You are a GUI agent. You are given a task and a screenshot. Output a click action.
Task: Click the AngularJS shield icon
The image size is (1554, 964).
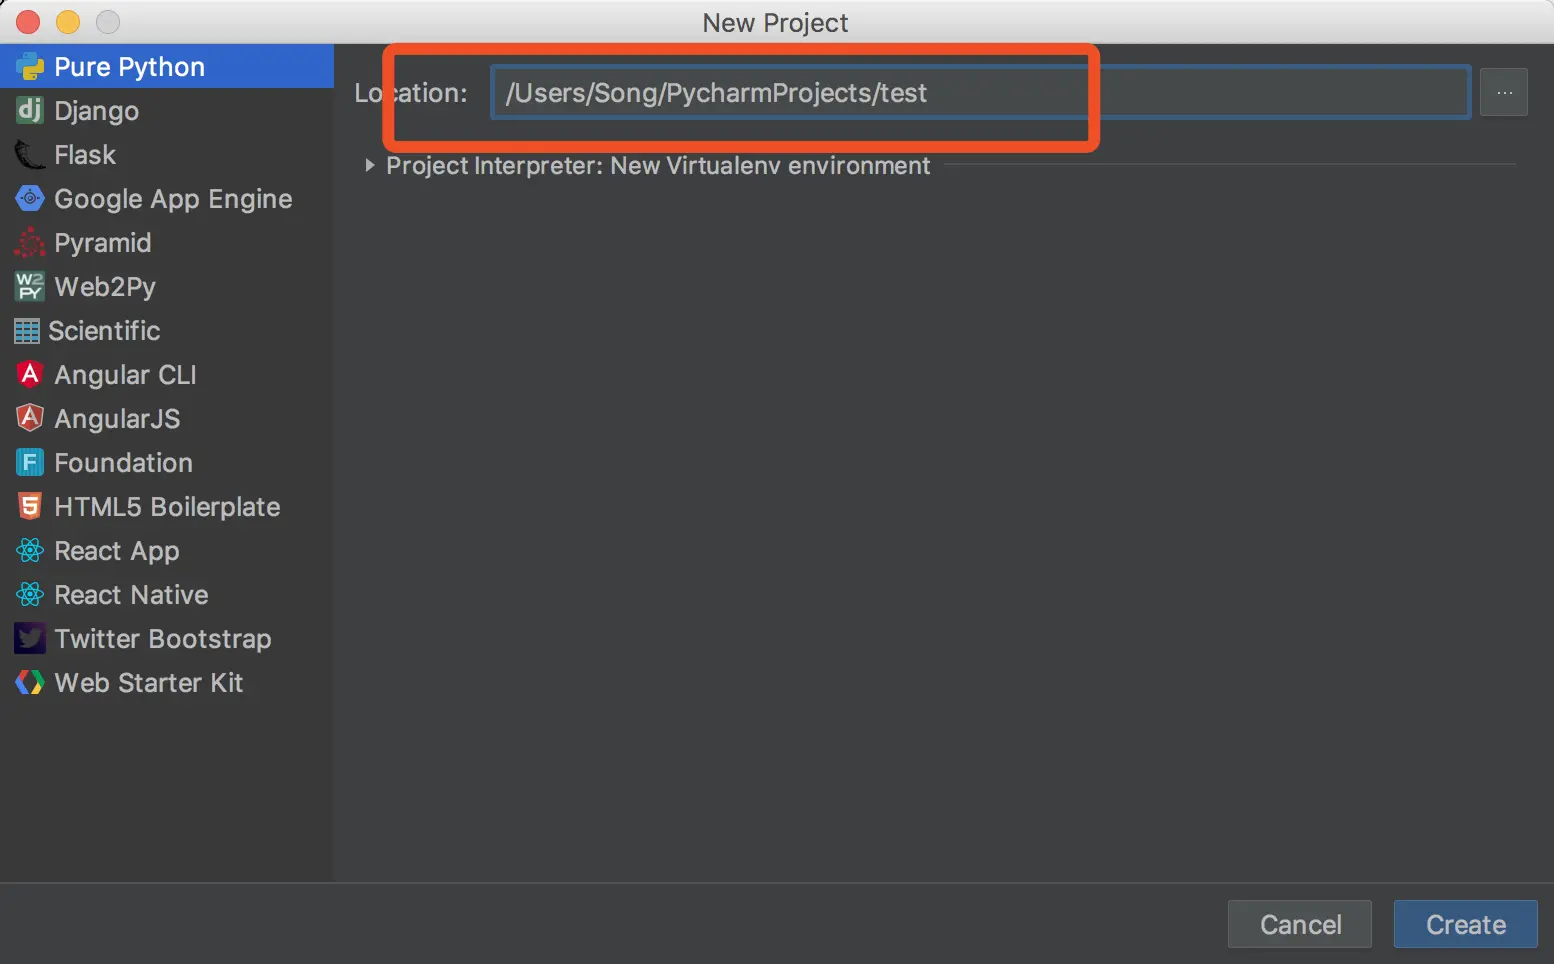pyautogui.click(x=30, y=418)
